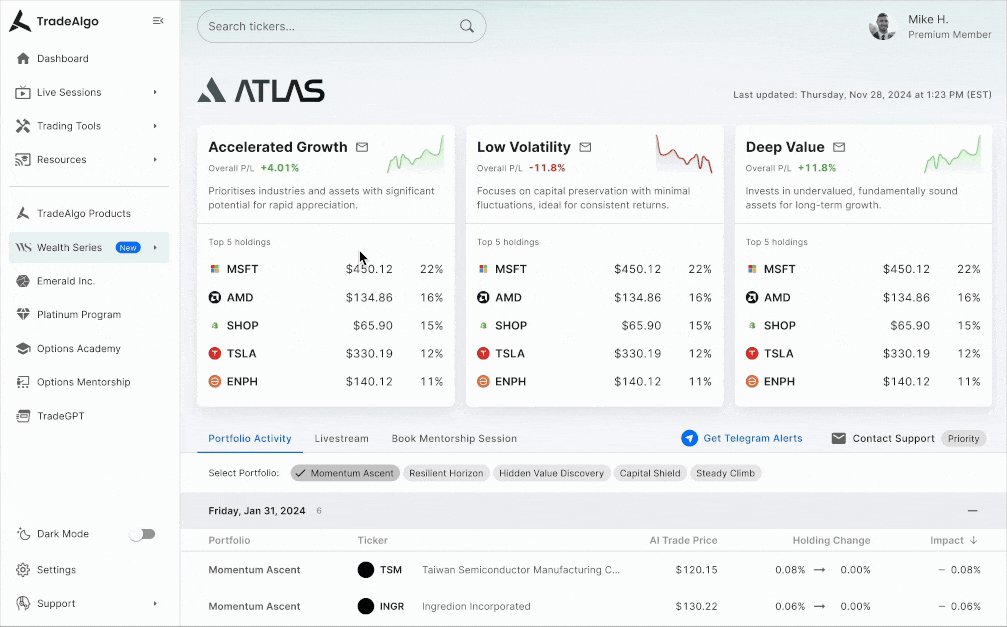Screen dimensions: 1007x627
Task: Click the search magnifier icon
Action: [467, 26]
